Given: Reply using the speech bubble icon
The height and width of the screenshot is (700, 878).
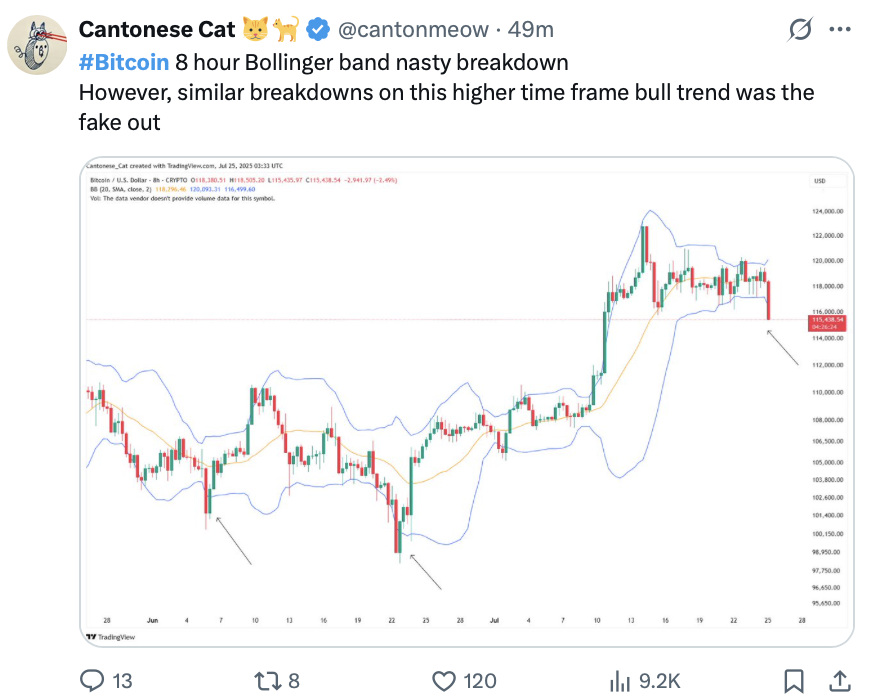Looking at the screenshot, I should coord(92,680).
